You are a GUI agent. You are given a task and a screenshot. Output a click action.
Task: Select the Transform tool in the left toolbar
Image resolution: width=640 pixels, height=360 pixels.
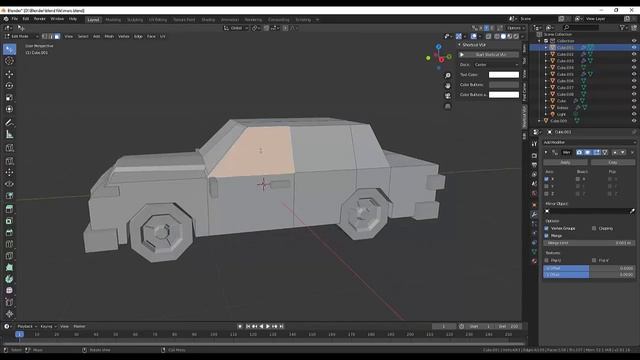click(9, 109)
